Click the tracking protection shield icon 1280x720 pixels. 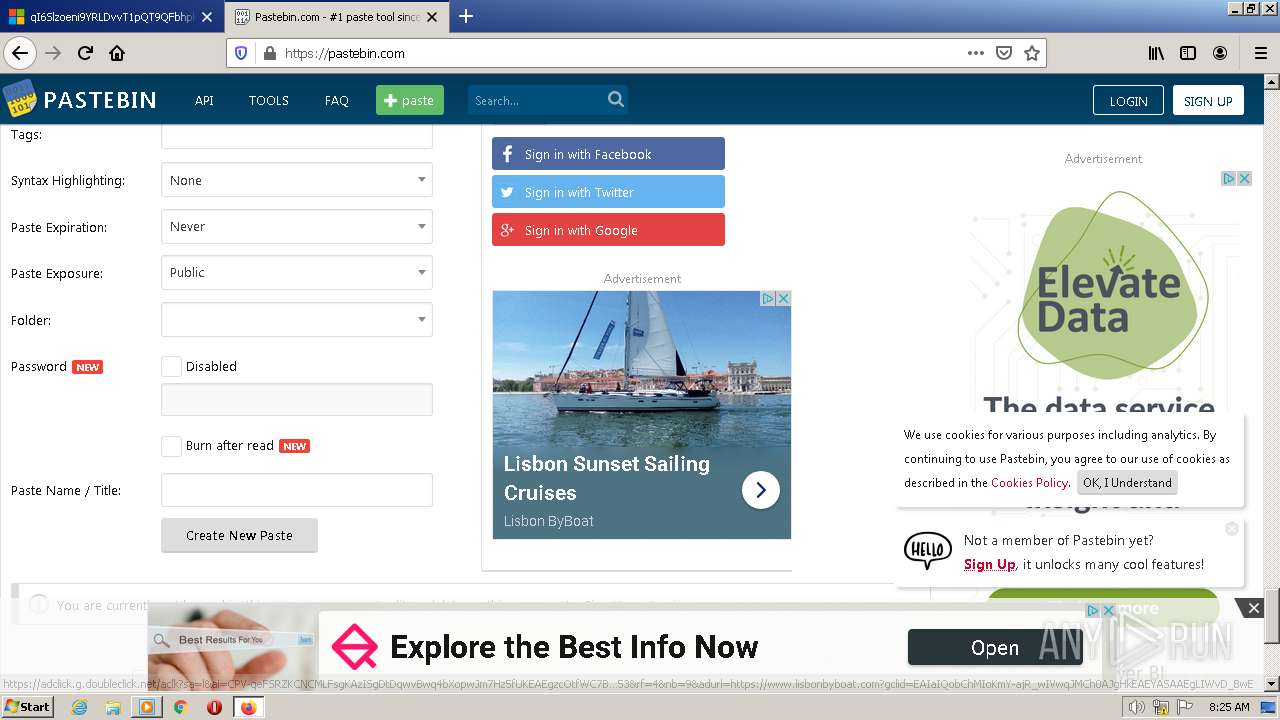point(241,53)
